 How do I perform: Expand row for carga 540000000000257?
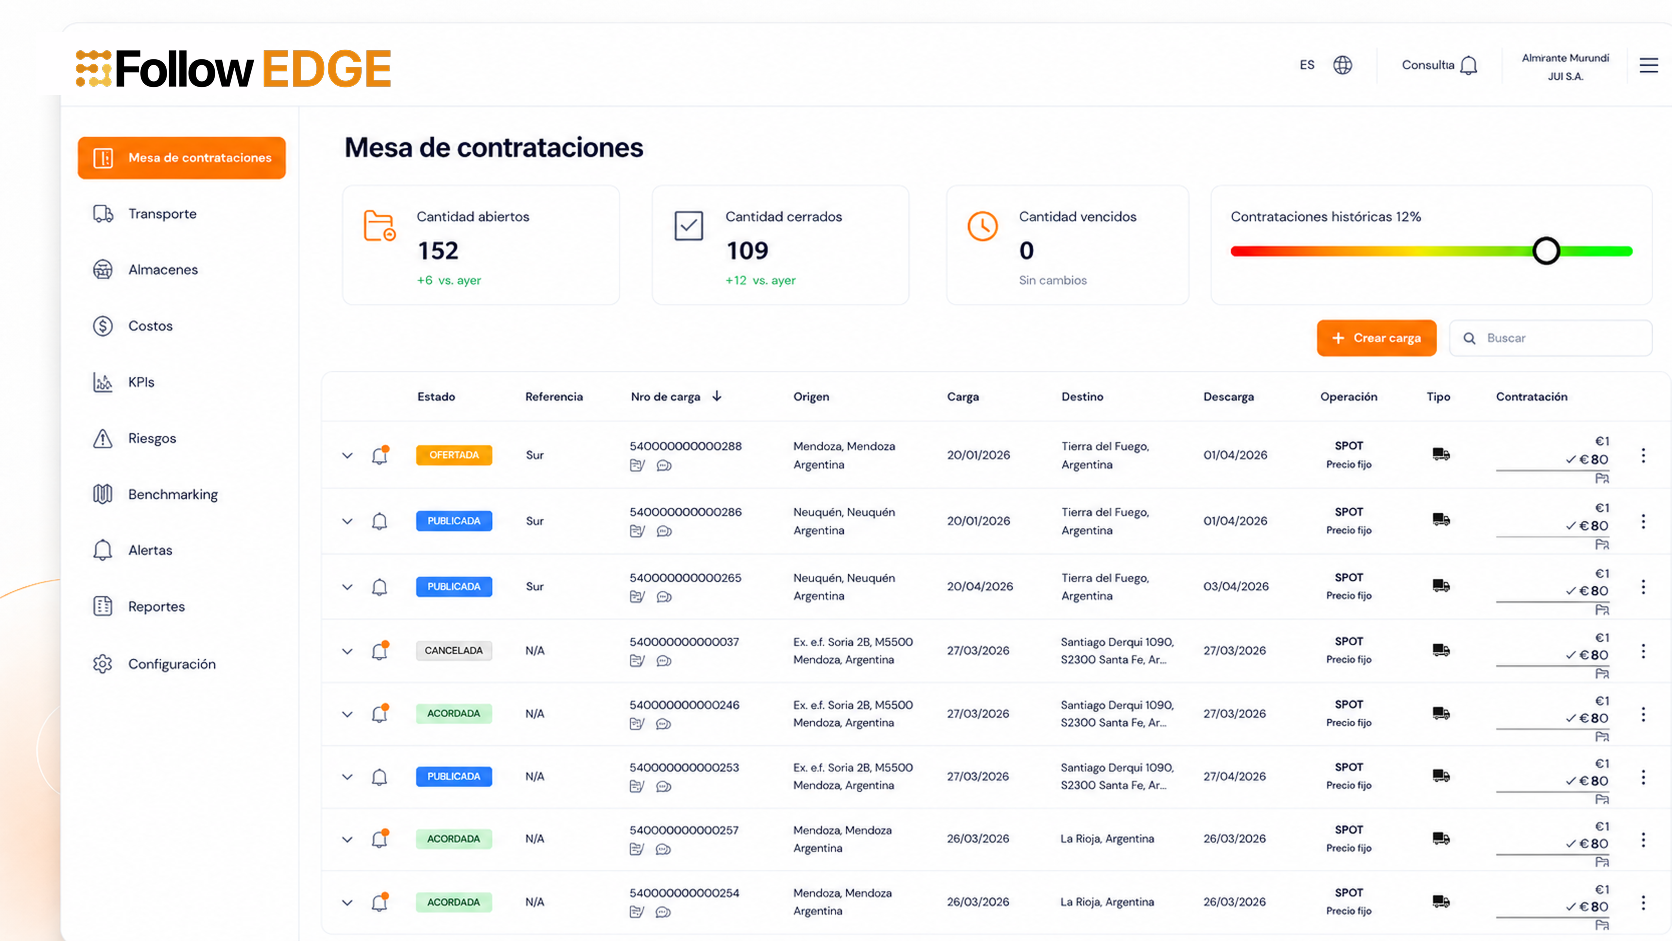click(347, 840)
